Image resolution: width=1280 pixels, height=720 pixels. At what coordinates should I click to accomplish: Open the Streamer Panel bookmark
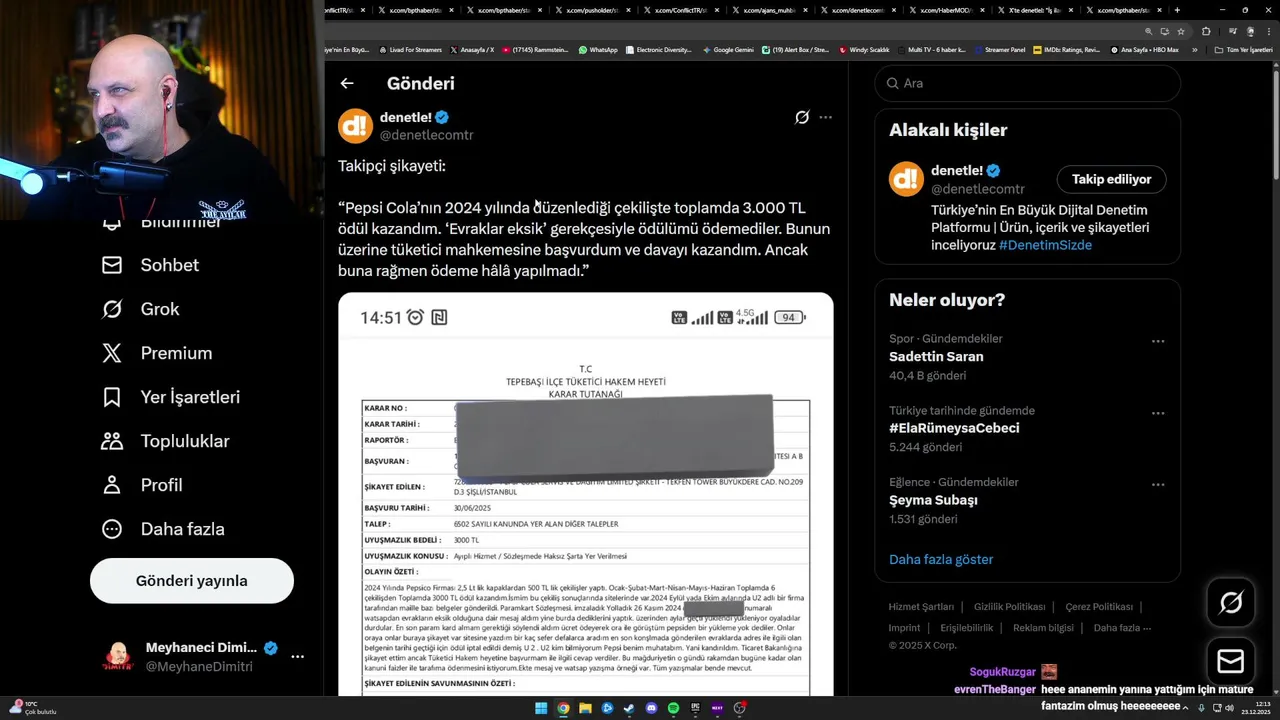1000,50
